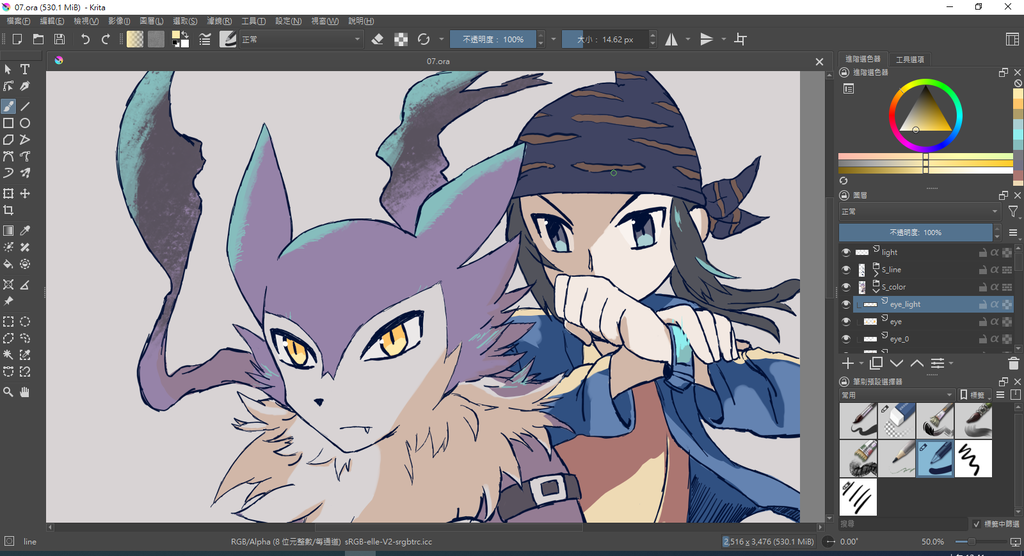Image resolution: width=1024 pixels, height=556 pixels.
Task: Open the layer blending mode dropdown
Action: click(x=920, y=212)
